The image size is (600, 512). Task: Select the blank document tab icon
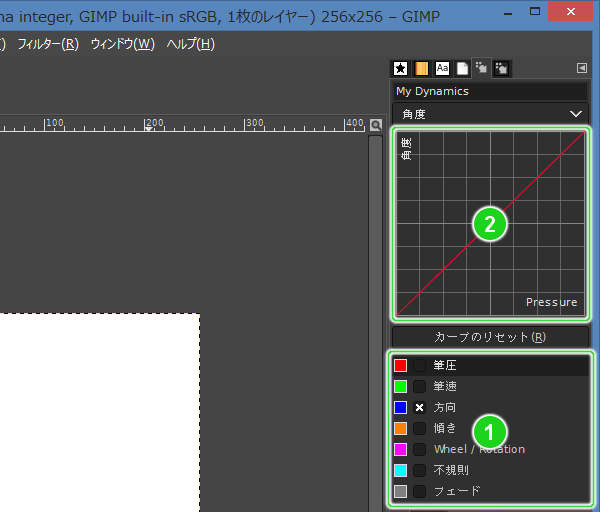point(462,68)
